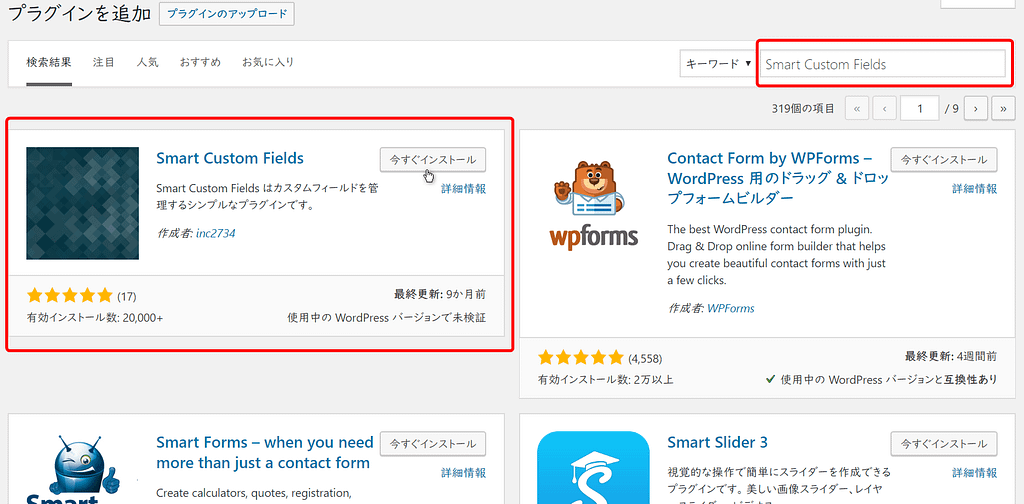Switch to 検索結果 tab

point(49,63)
